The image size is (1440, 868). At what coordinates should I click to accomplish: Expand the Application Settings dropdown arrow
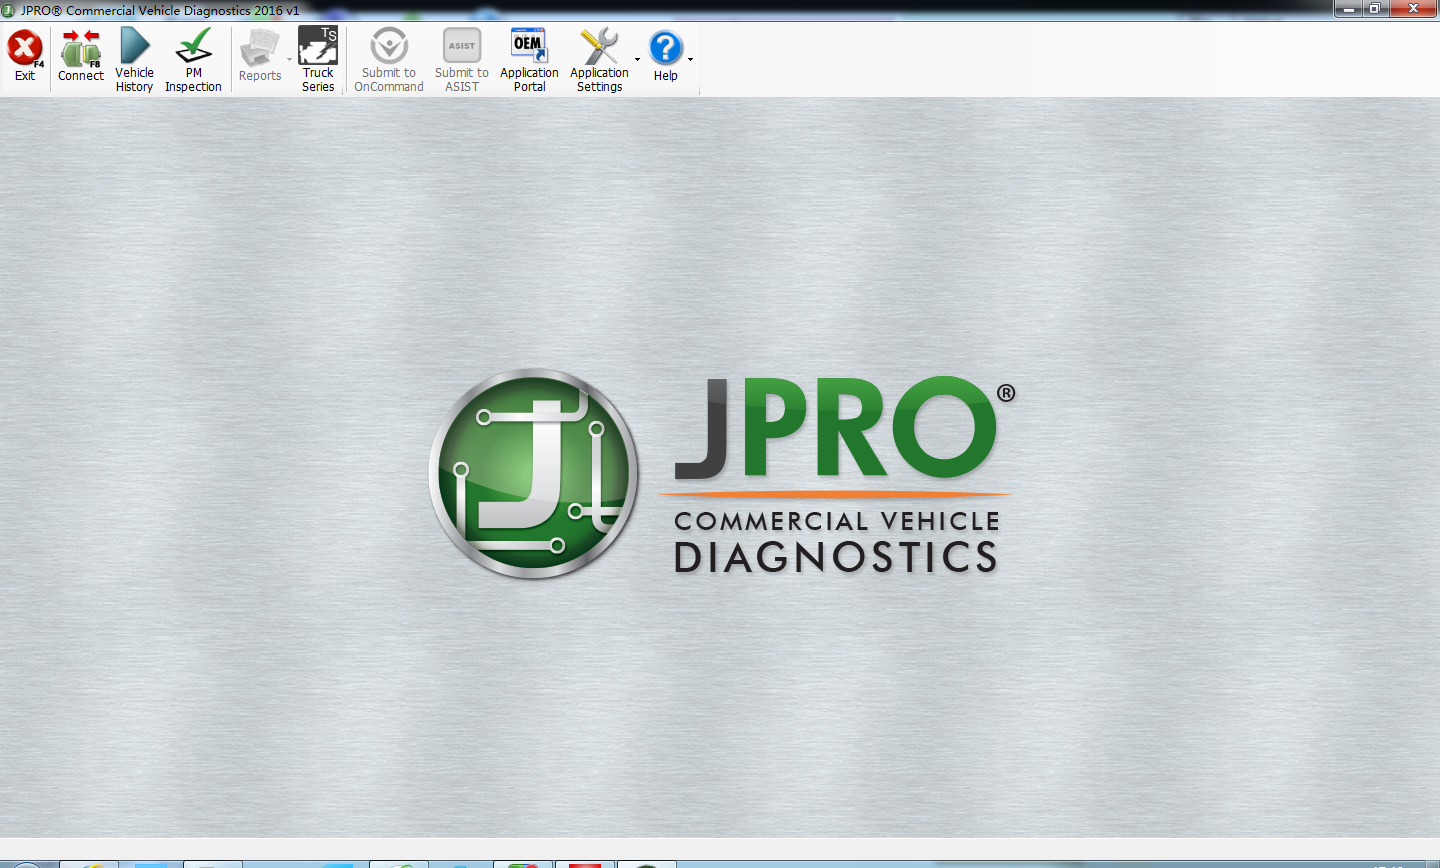click(638, 59)
